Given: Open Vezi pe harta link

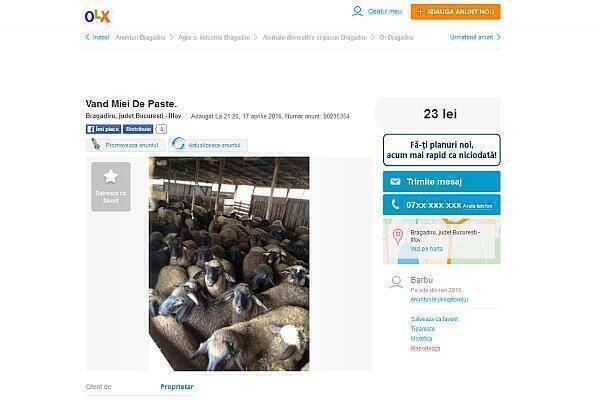Looking at the screenshot, I should pyautogui.click(x=426, y=248).
